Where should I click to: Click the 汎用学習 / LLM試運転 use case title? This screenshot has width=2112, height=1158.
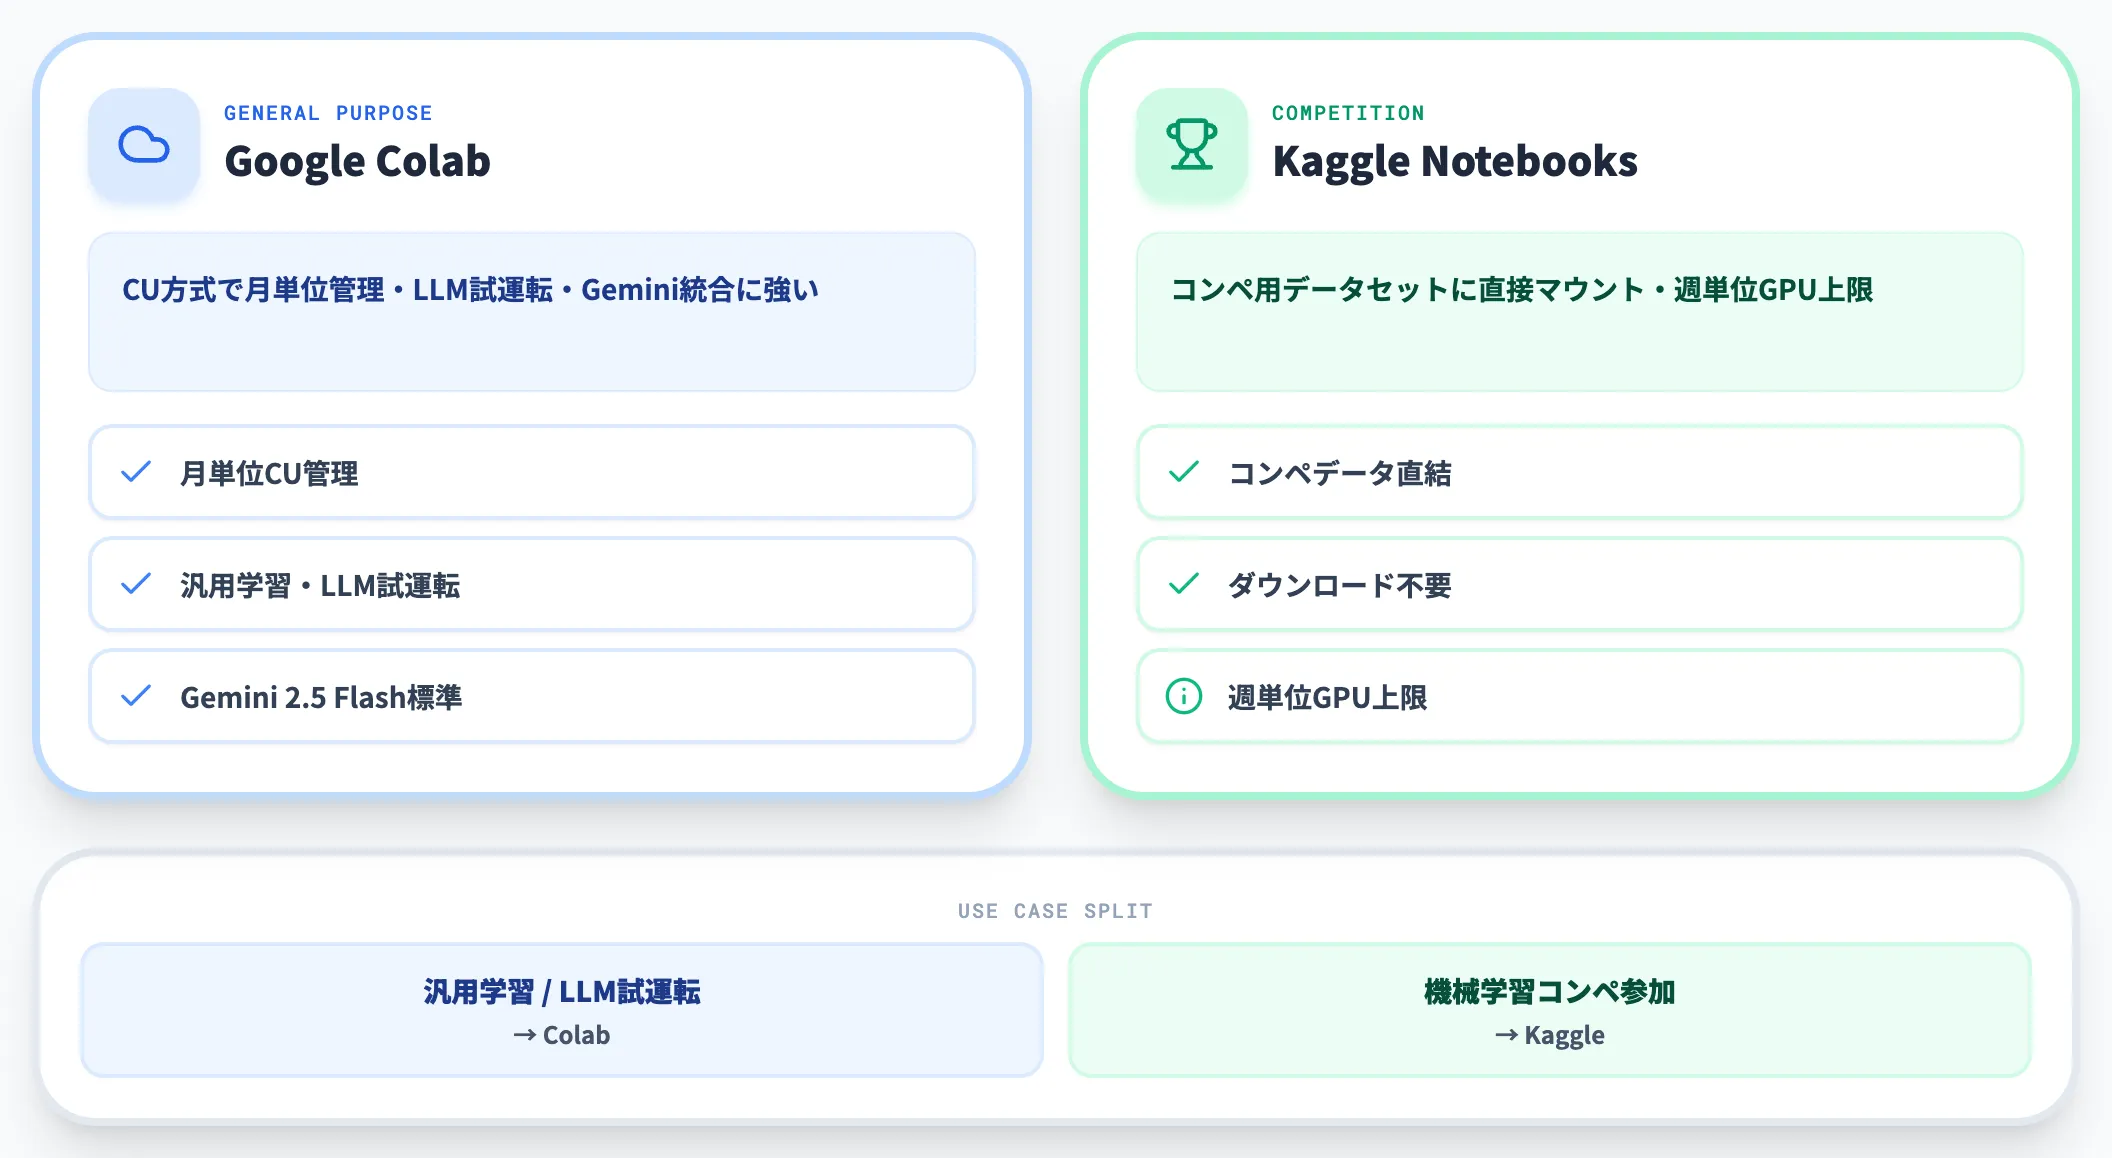point(562,991)
